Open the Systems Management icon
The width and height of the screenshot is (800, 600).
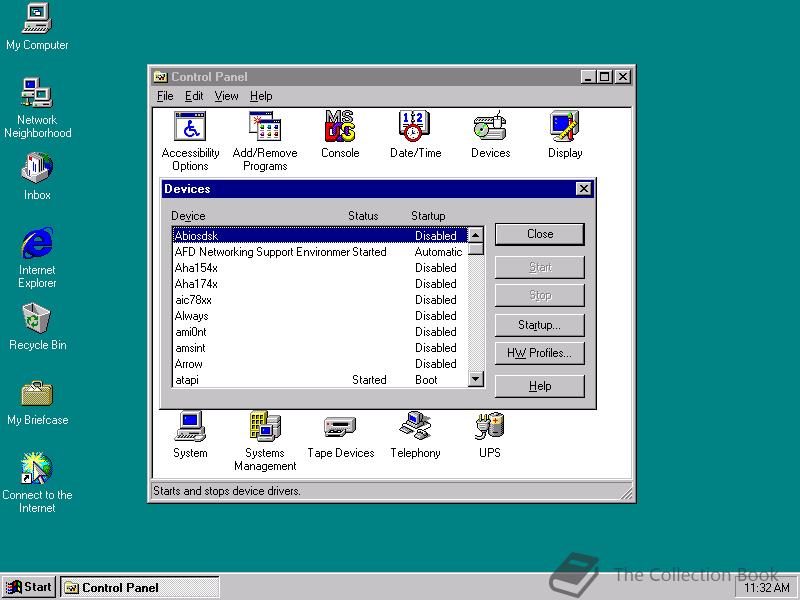point(265,441)
